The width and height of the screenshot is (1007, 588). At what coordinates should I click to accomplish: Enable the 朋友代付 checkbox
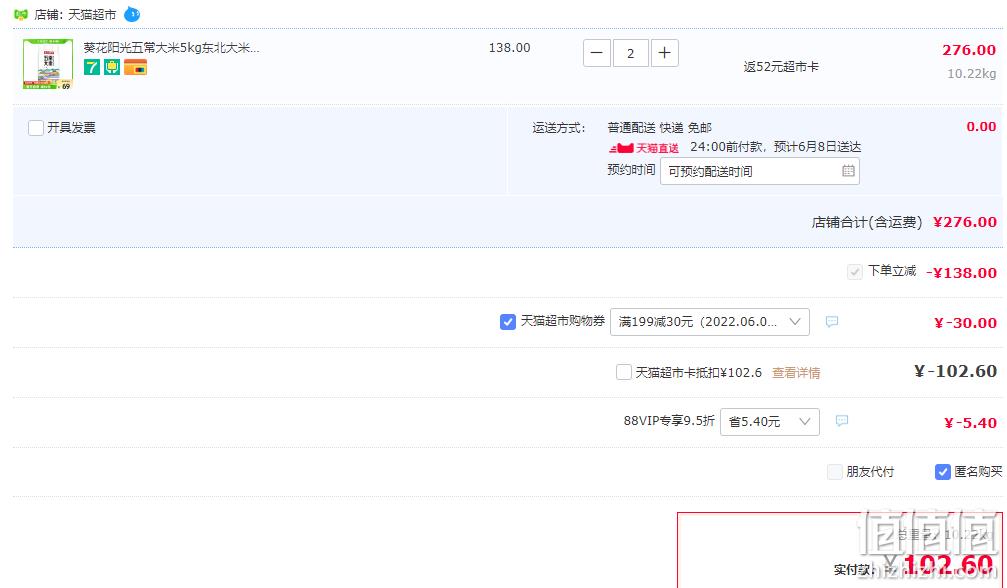point(834,472)
